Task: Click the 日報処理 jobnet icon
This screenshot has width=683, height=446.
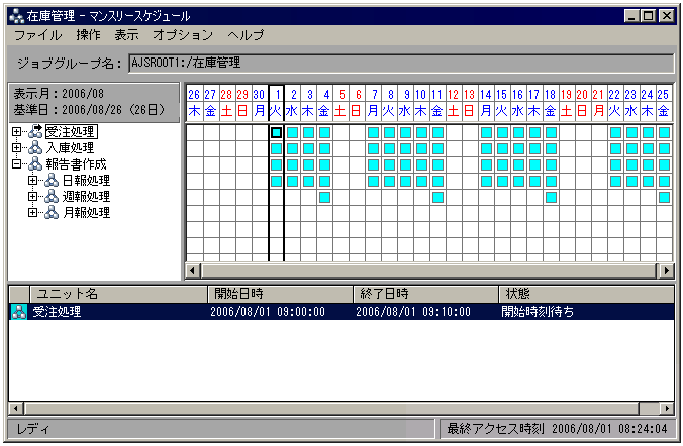Action: point(51,180)
